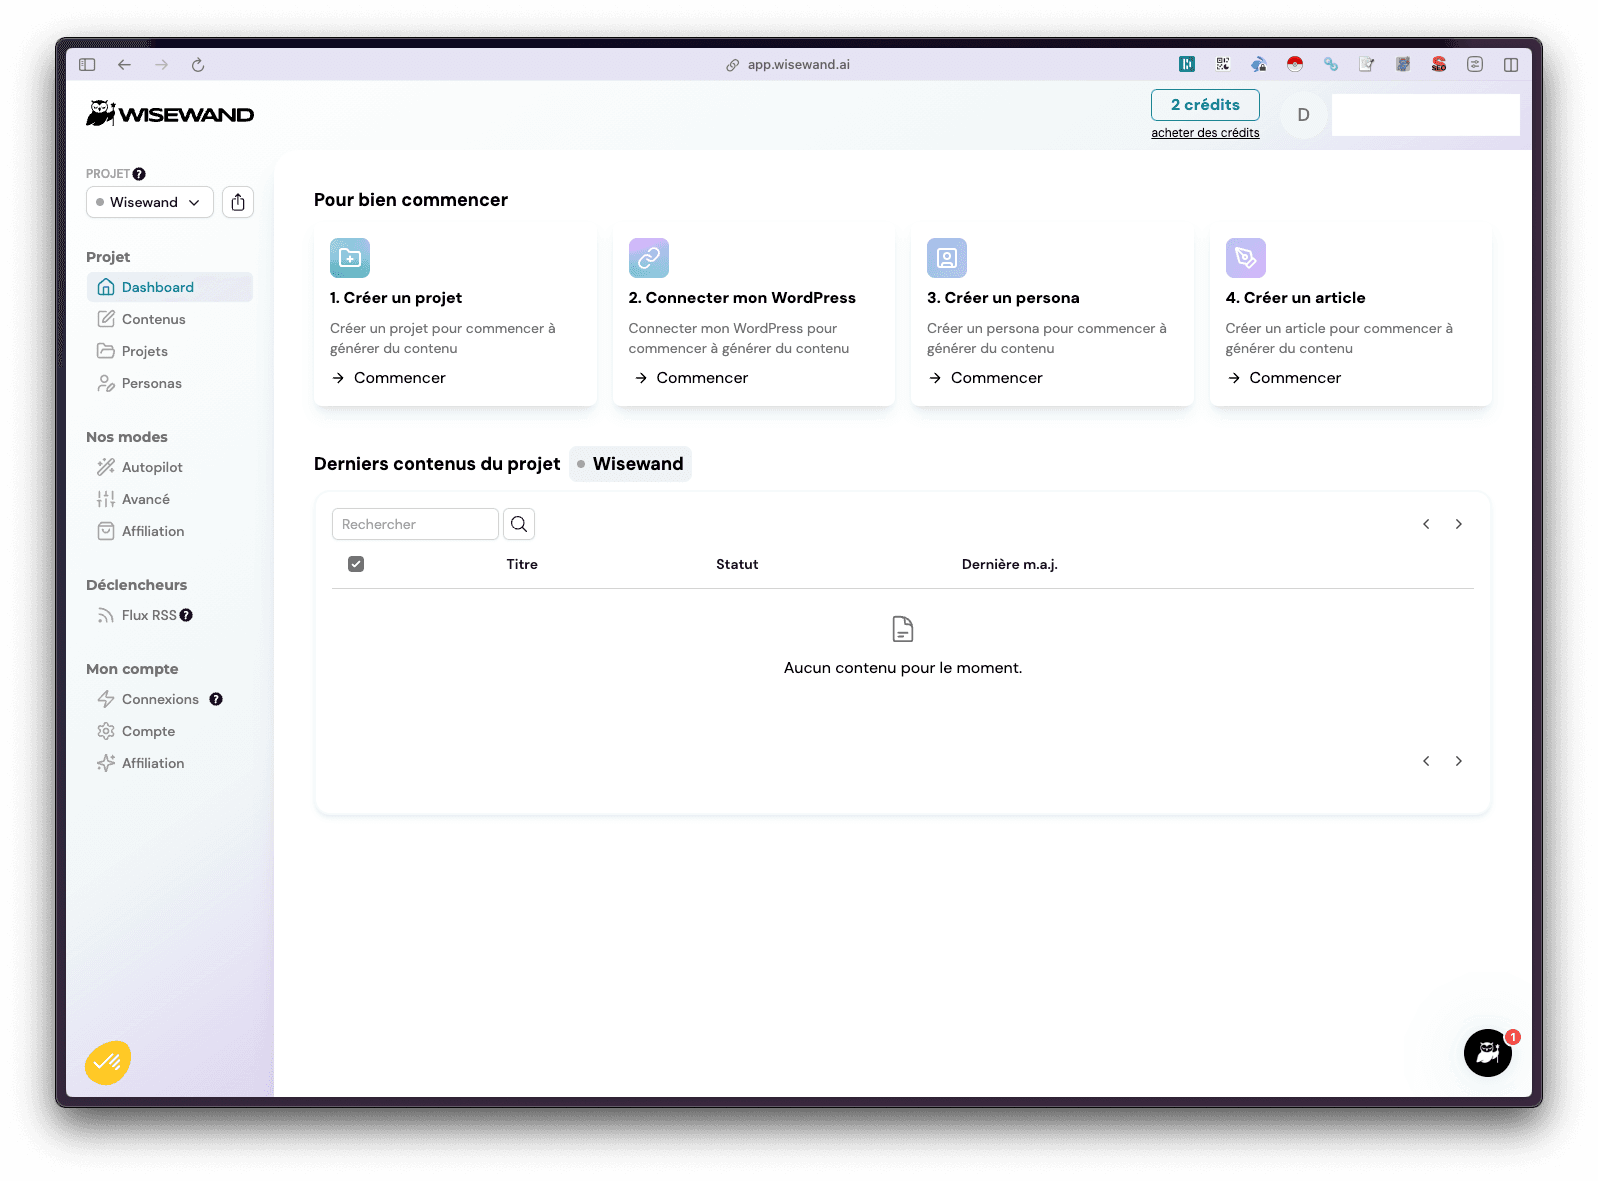
Task: Reload the page in browser
Action: click(198, 65)
